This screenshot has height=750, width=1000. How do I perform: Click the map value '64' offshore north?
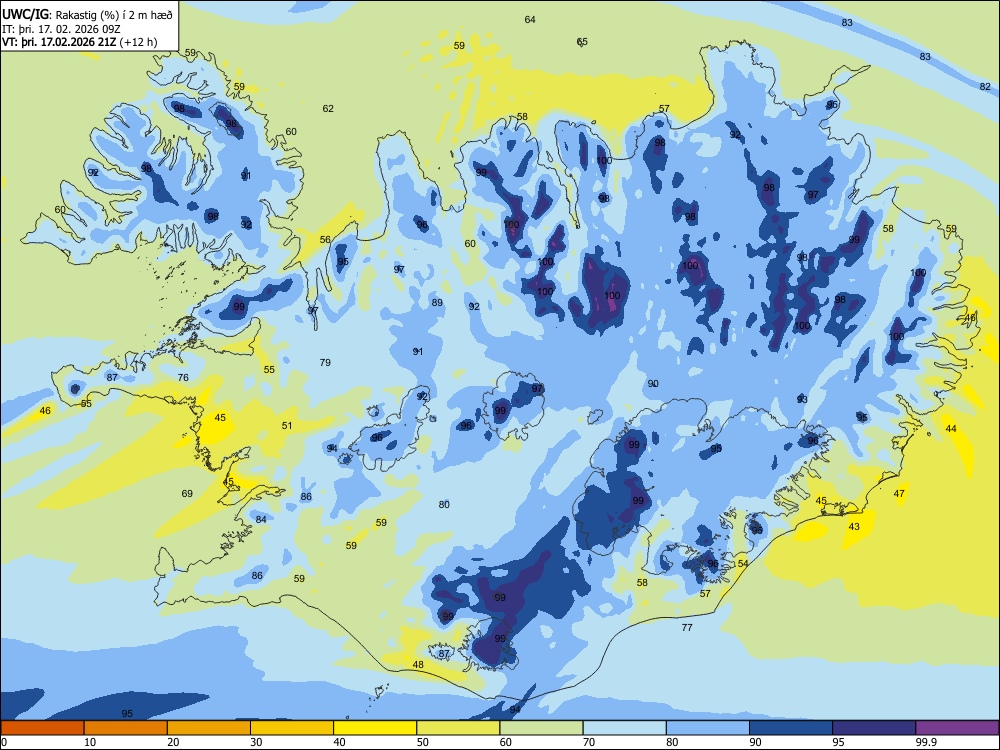530,19
